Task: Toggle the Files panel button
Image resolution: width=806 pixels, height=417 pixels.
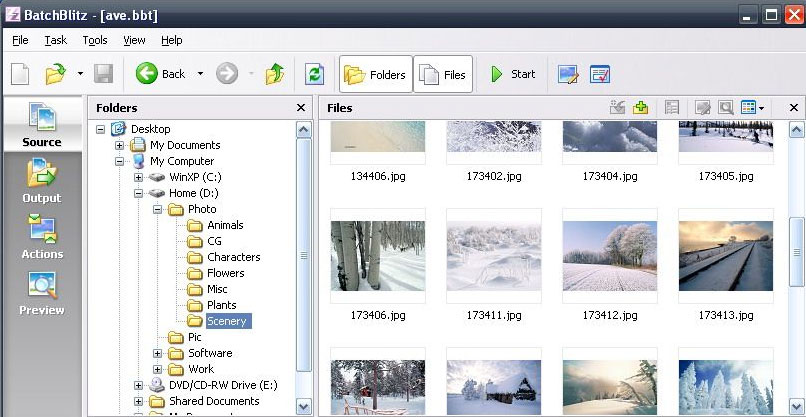Action: 443,74
